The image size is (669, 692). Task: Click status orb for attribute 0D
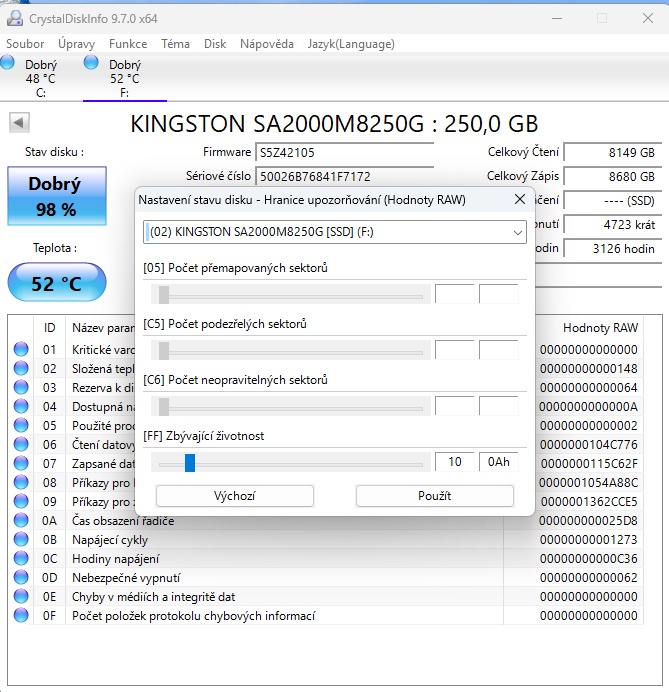pyautogui.click(x=21, y=577)
